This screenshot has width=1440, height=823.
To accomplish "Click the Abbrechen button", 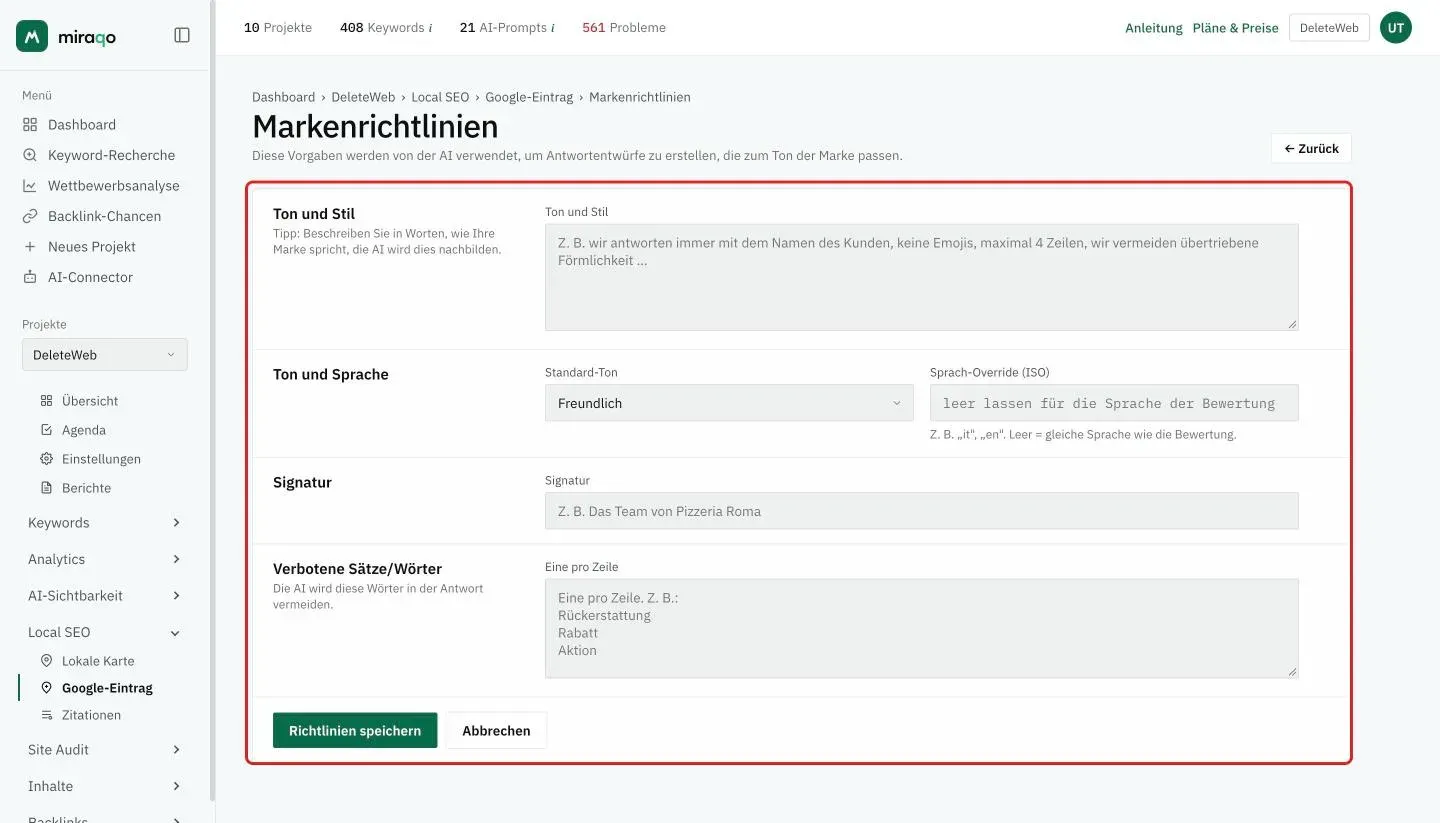I will (x=496, y=730).
